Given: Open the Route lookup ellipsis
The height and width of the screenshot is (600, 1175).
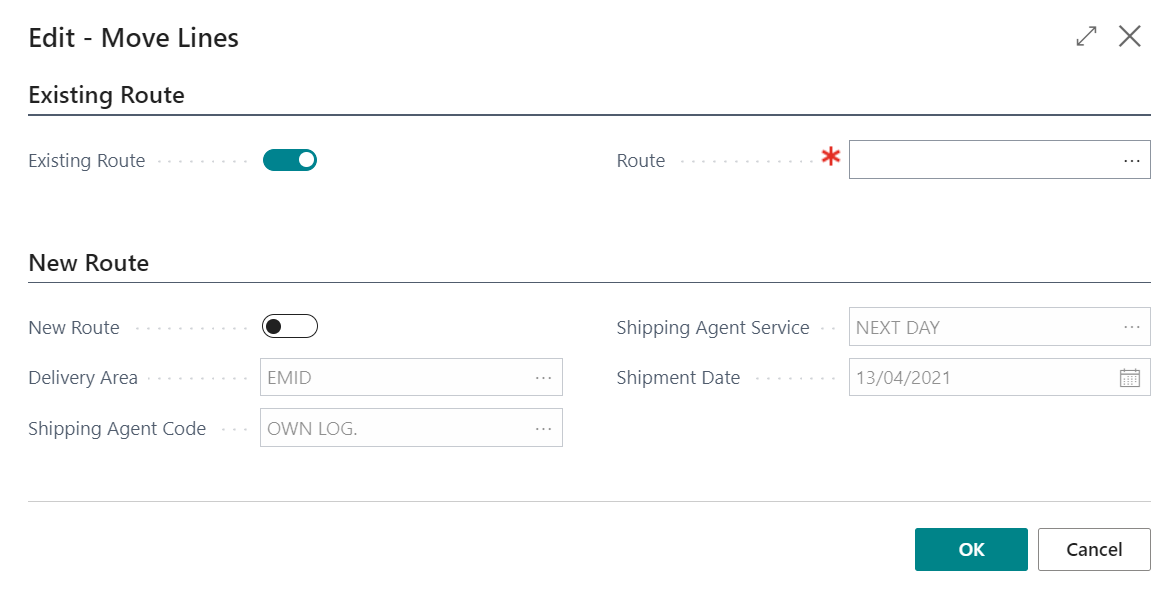Looking at the screenshot, I should [1131, 160].
